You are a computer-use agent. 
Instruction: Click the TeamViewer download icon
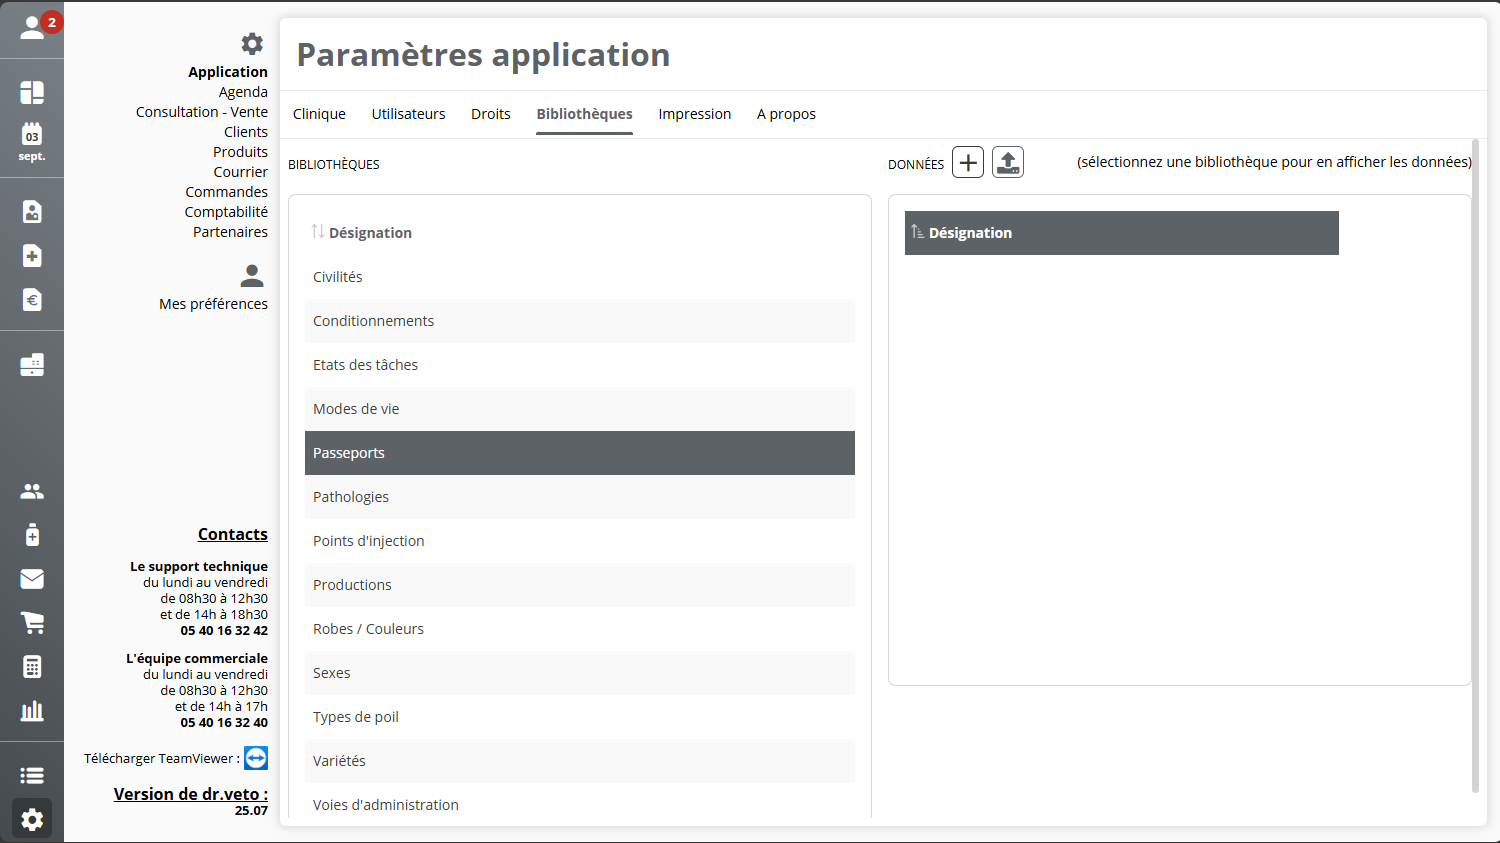256,758
